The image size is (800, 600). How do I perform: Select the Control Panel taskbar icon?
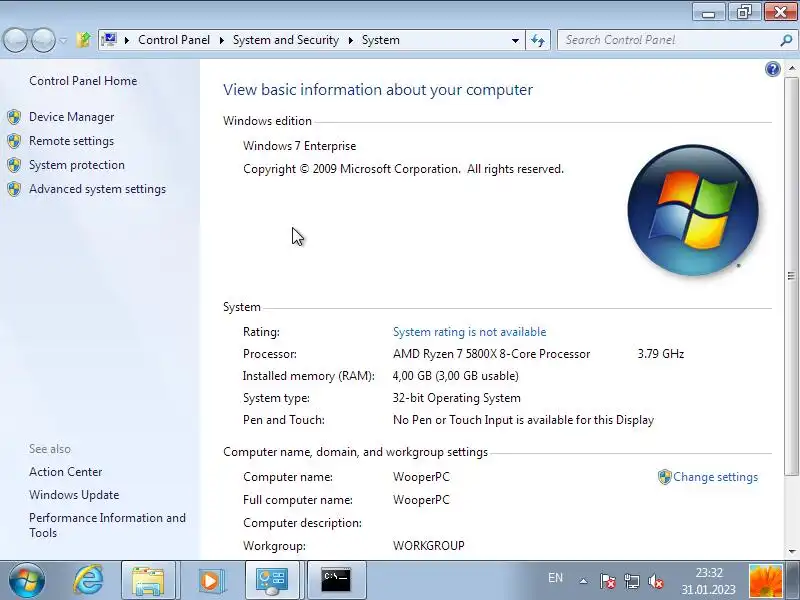click(x=272, y=580)
